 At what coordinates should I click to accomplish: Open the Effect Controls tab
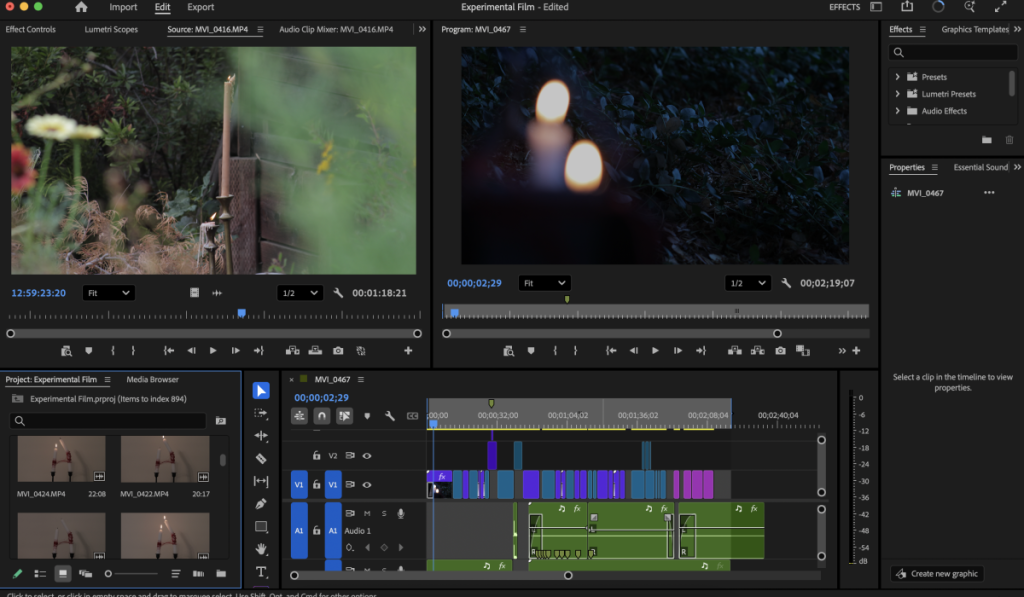point(31,29)
